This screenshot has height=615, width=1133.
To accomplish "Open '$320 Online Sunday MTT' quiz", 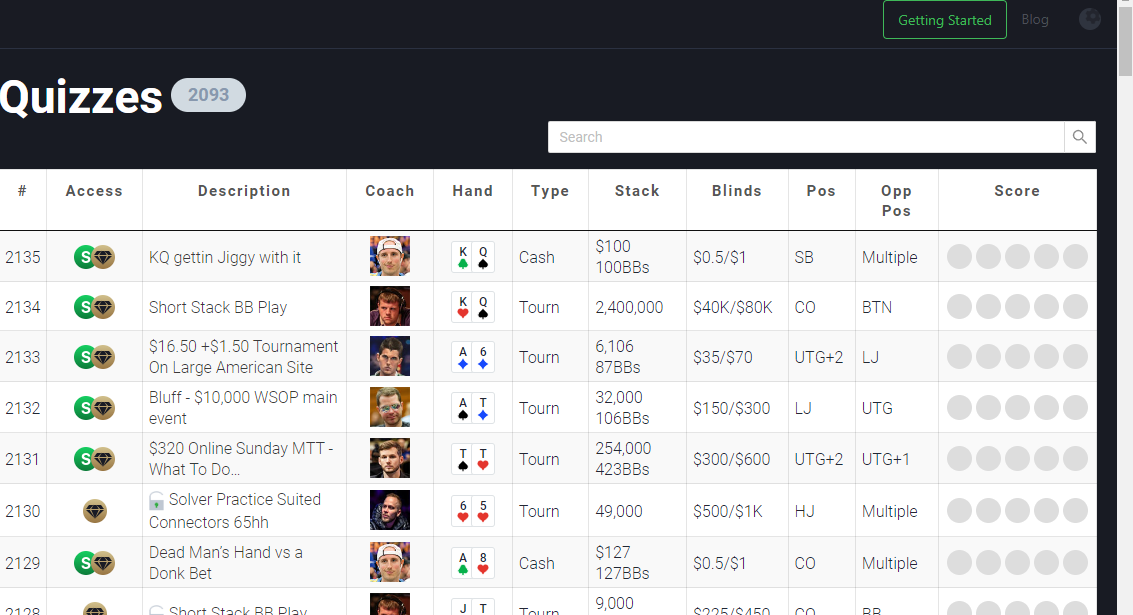I will (x=241, y=459).
